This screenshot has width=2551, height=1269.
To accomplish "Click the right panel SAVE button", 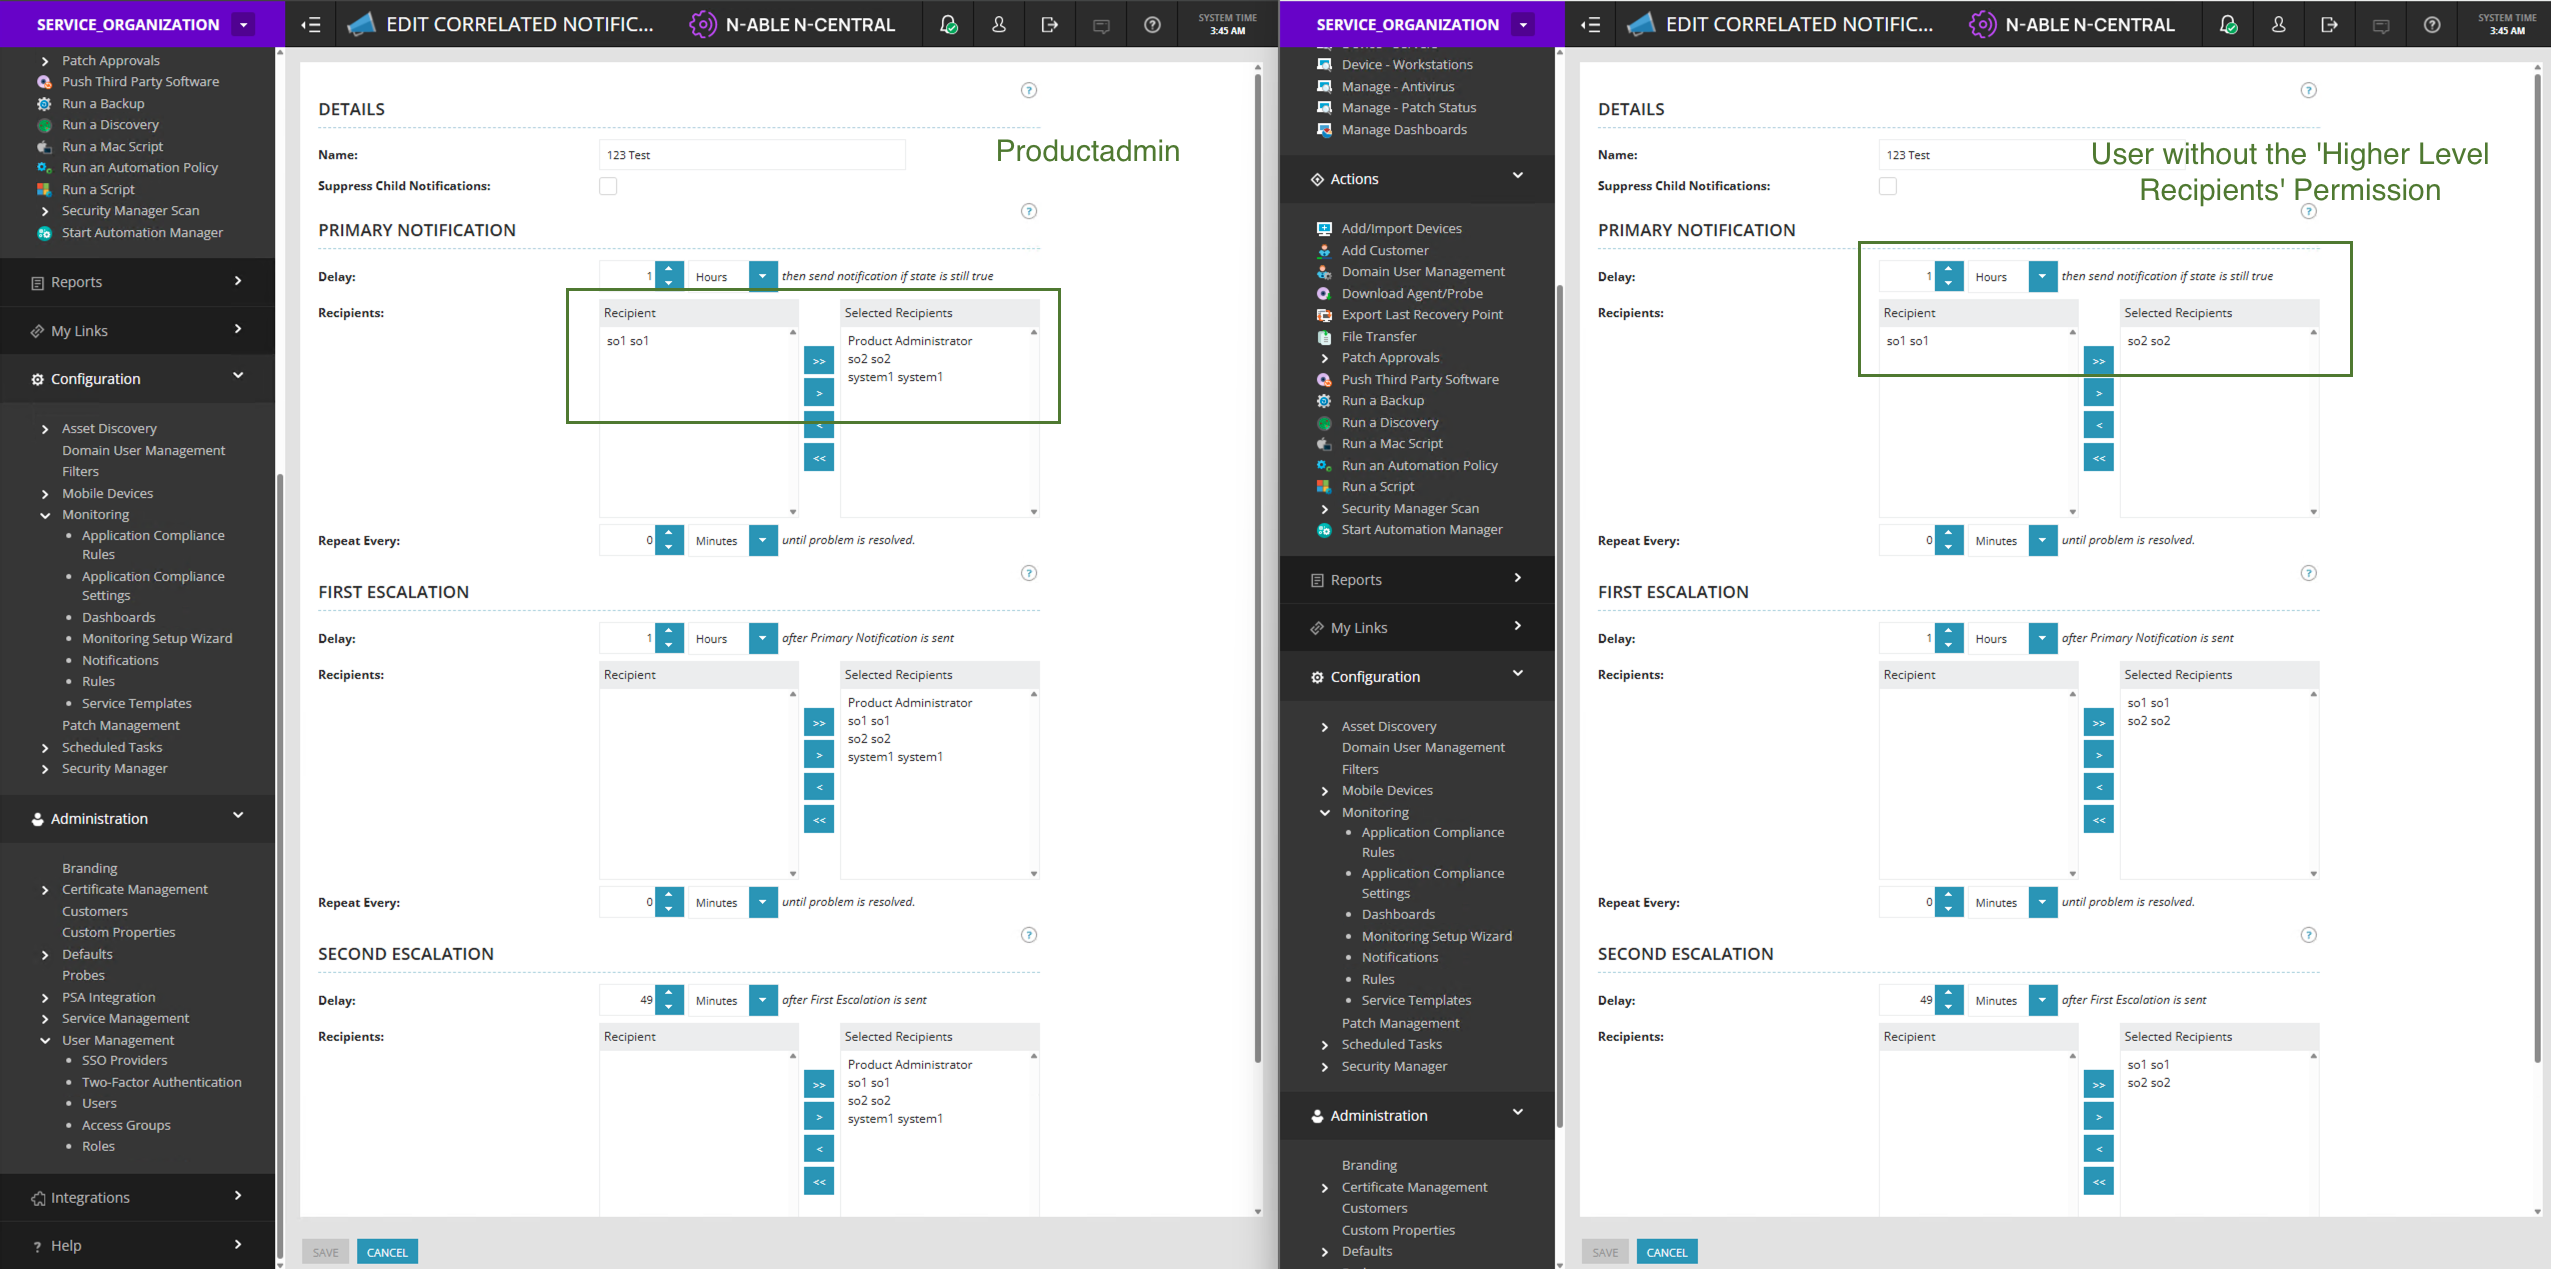I will (1604, 1252).
